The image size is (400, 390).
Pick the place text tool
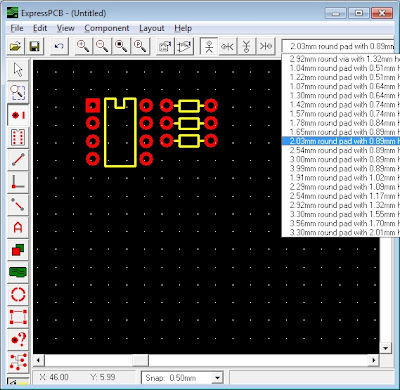pyautogui.click(x=18, y=228)
